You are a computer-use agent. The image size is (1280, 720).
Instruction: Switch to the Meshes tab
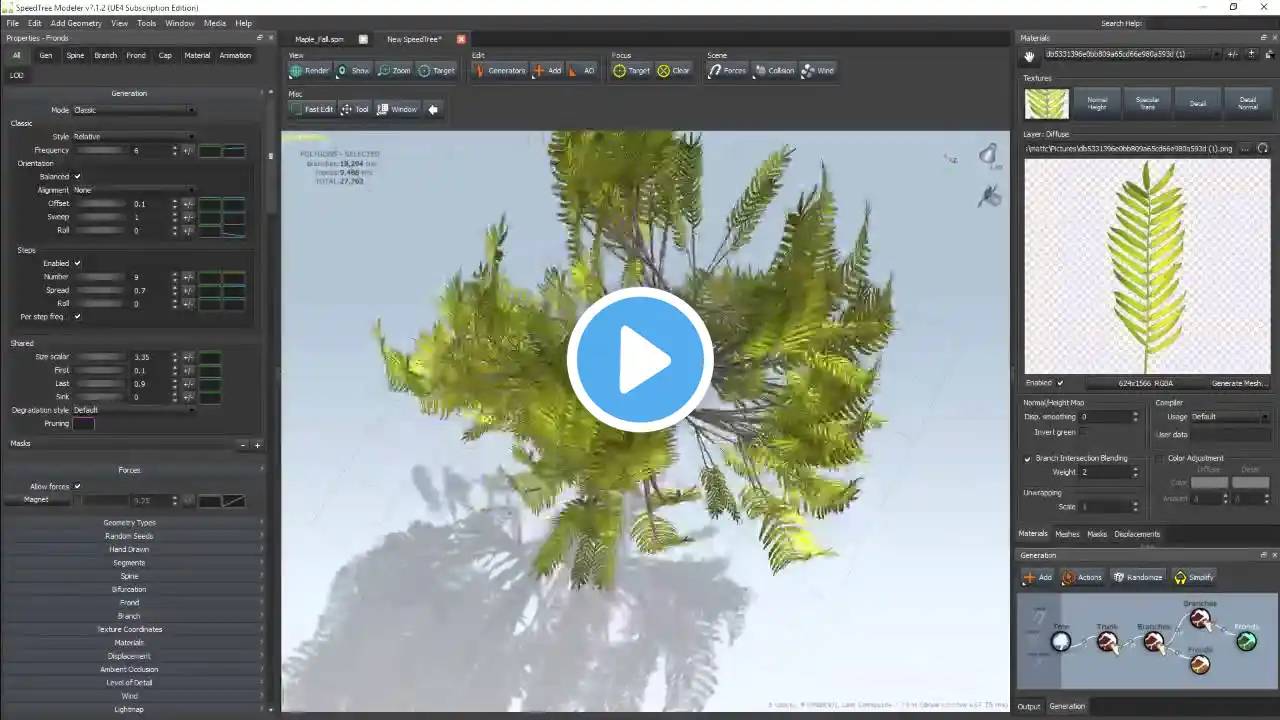coord(1067,534)
